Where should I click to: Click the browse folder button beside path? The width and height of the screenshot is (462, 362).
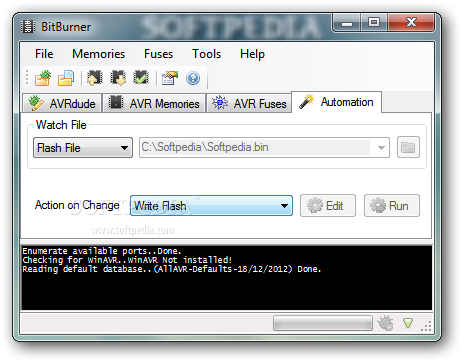pyautogui.click(x=408, y=147)
